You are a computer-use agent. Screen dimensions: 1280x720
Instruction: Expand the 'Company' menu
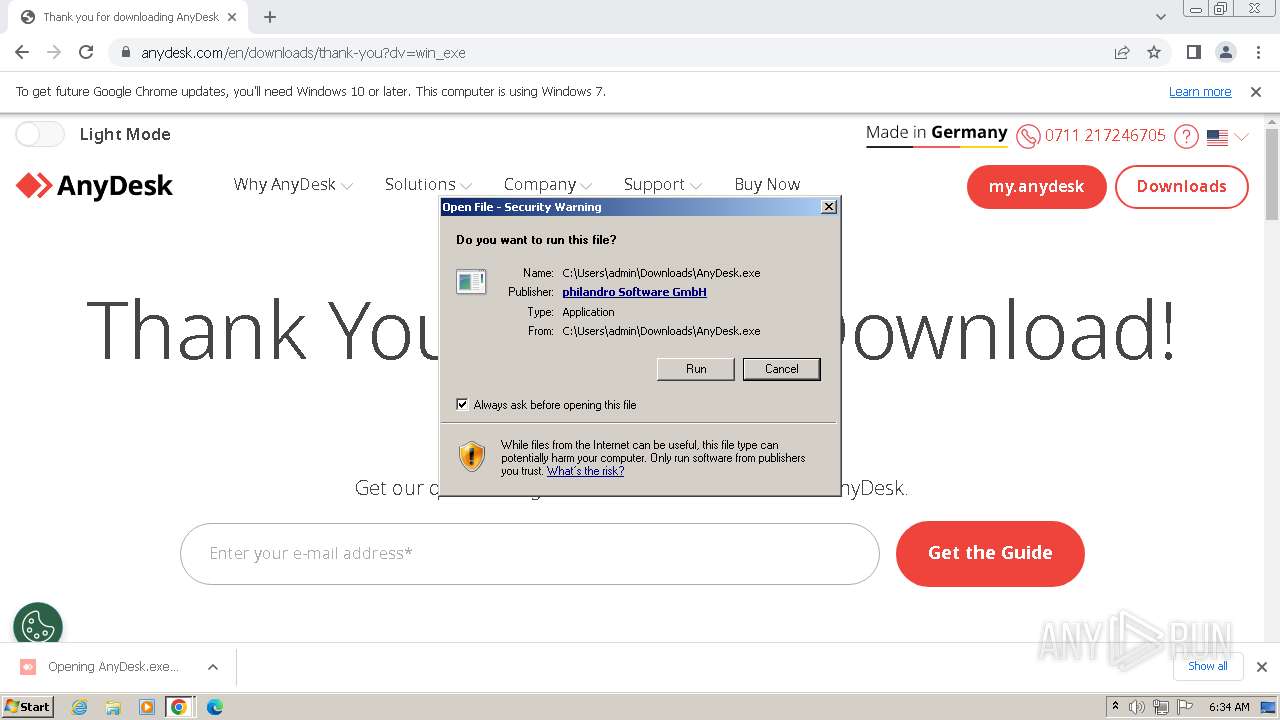(x=548, y=184)
